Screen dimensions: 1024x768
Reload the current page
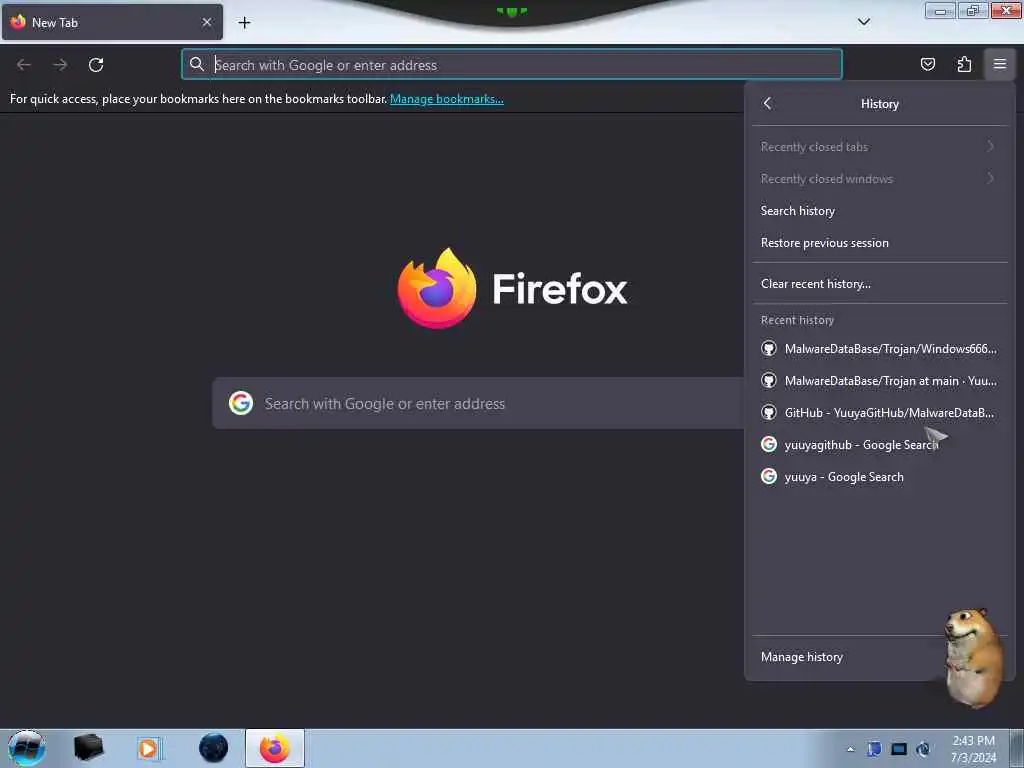pyautogui.click(x=96, y=65)
